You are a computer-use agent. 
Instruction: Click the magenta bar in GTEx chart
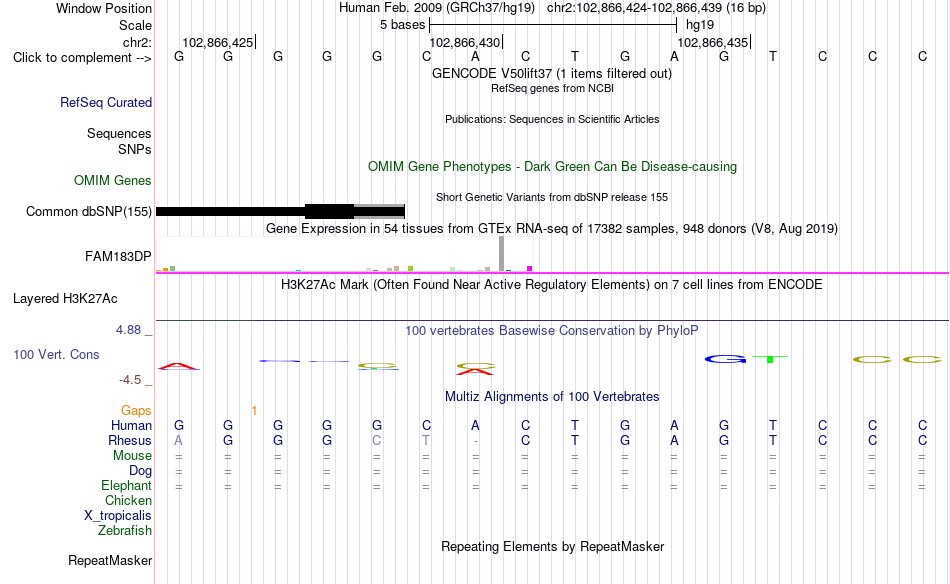coord(530,268)
